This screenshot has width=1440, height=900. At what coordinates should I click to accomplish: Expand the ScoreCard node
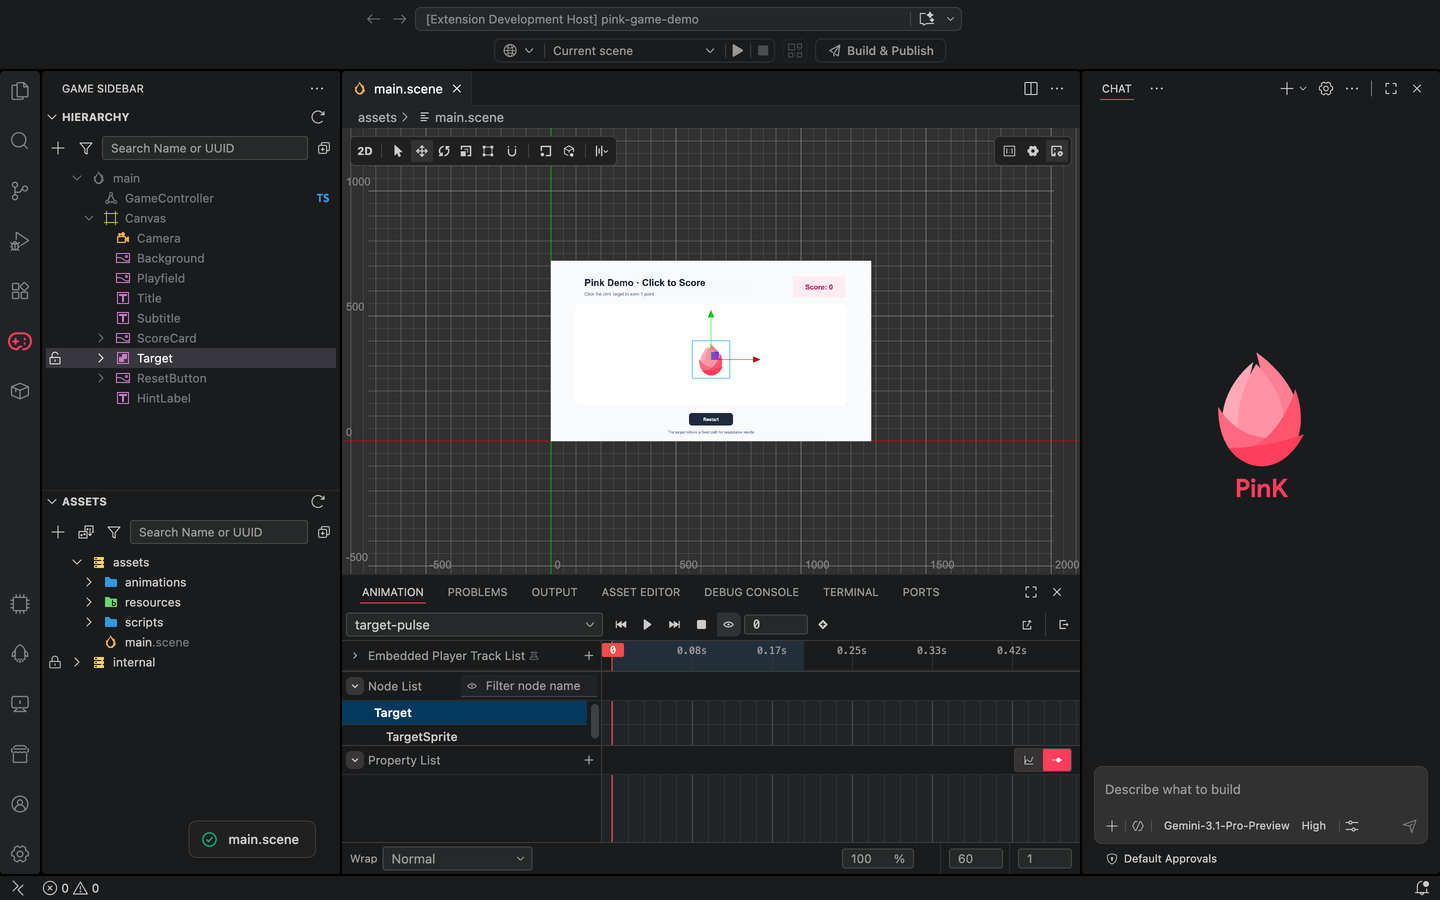click(x=101, y=338)
